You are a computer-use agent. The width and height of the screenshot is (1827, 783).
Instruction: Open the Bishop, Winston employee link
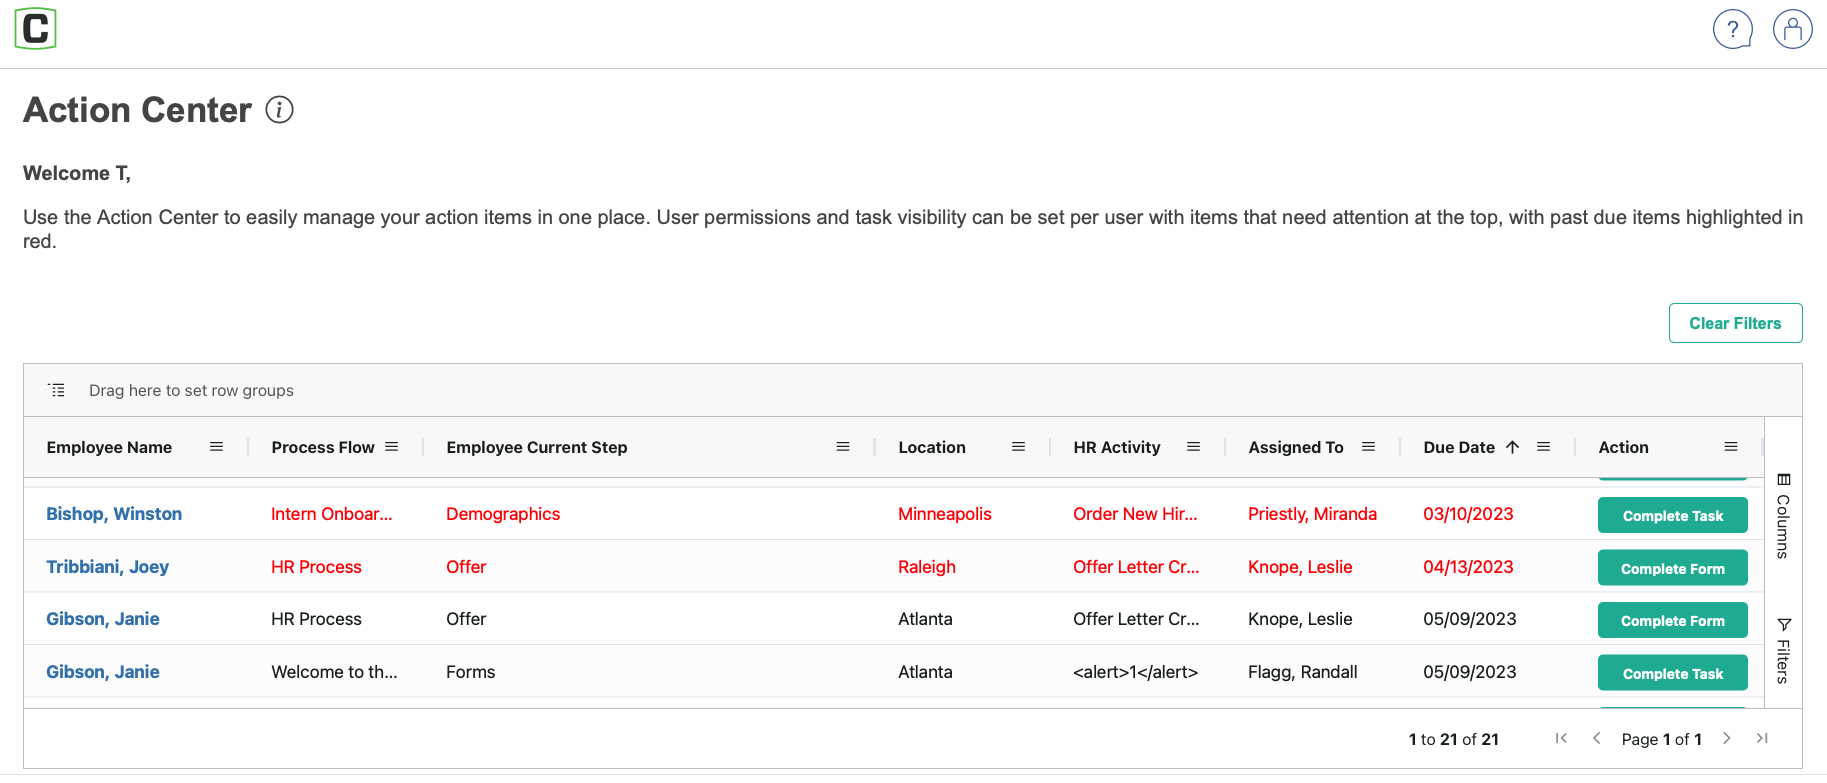click(x=114, y=514)
